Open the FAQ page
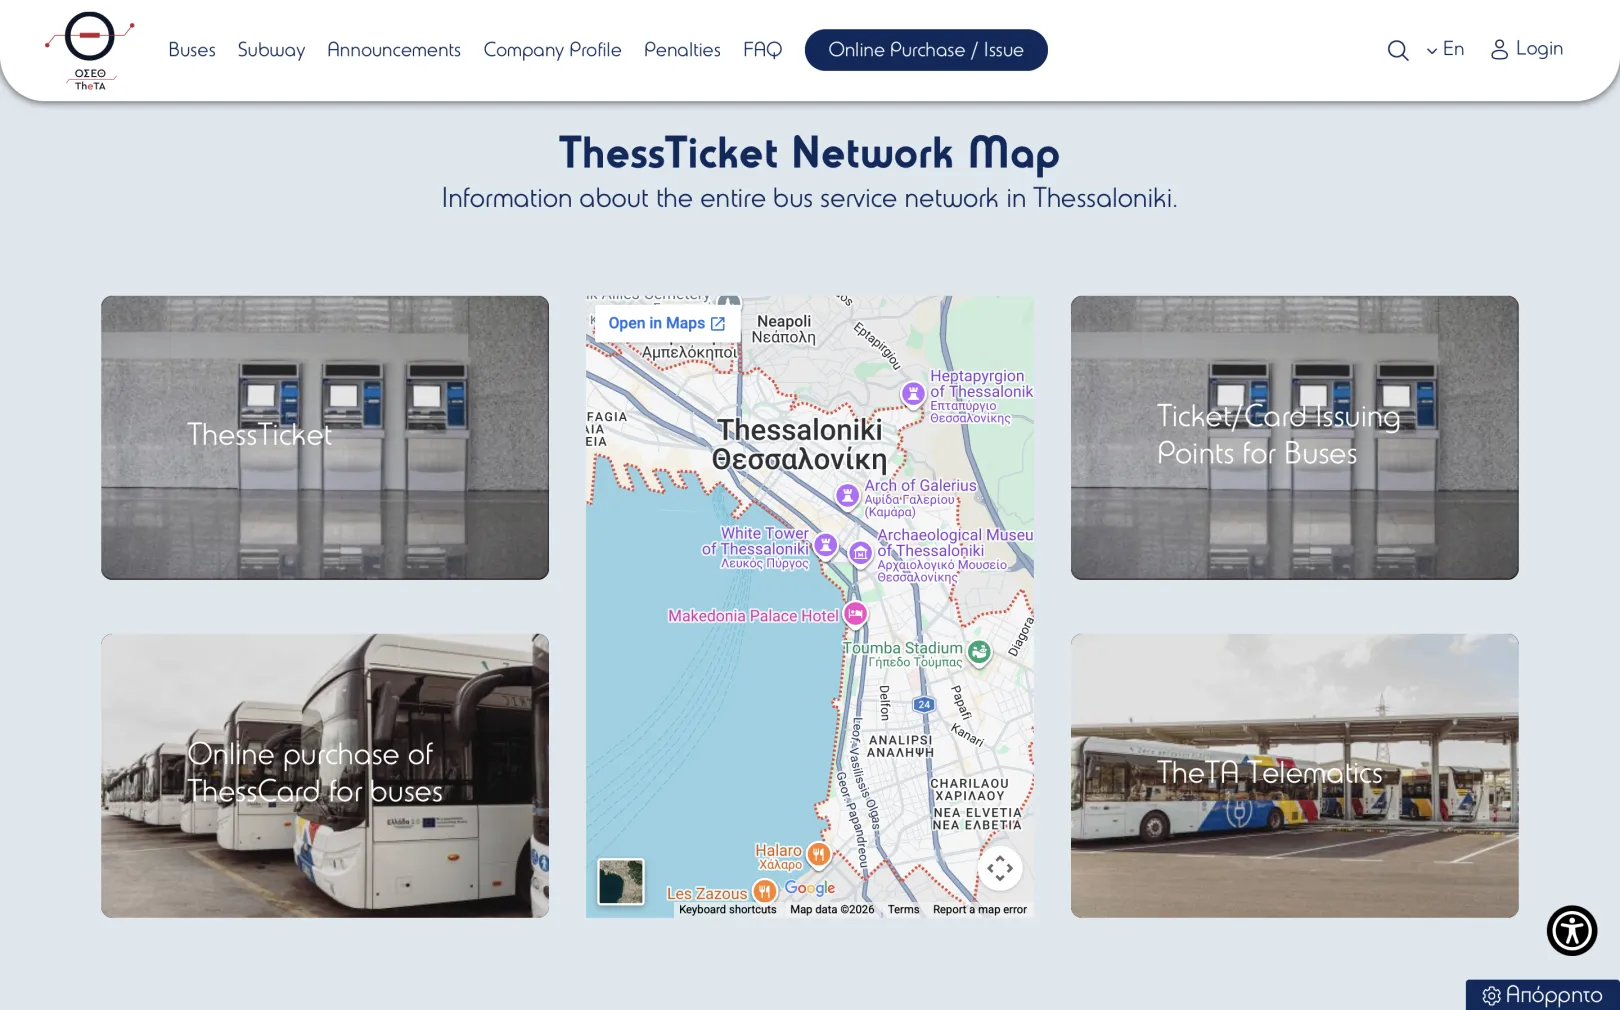 click(x=763, y=50)
